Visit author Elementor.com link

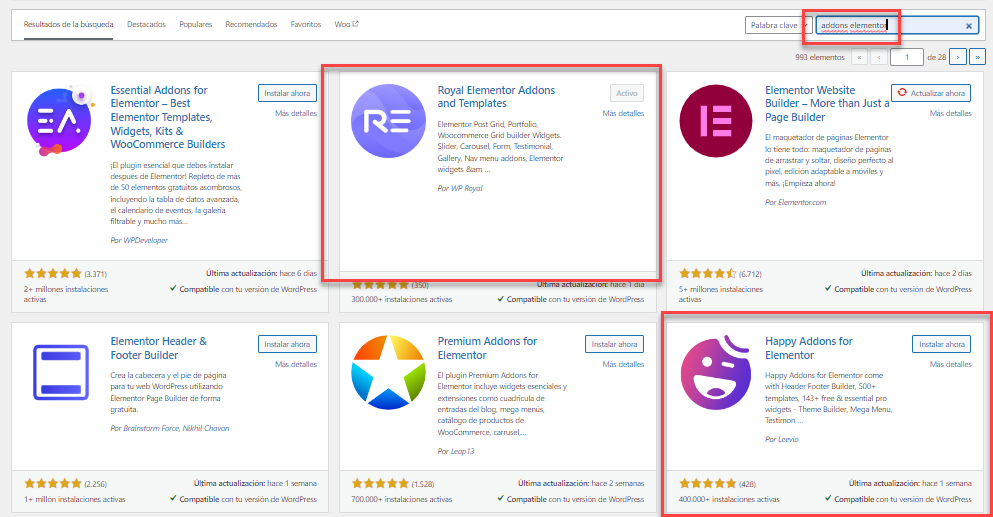pyautogui.click(x=802, y=202)
